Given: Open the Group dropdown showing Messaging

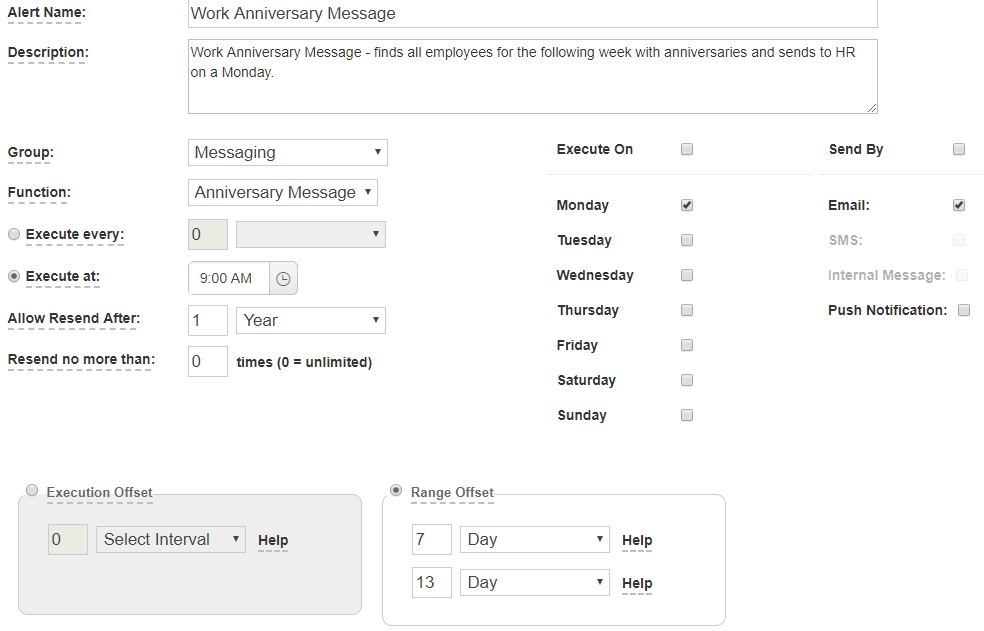Looking at the screenshot, I should coord(288,153).
